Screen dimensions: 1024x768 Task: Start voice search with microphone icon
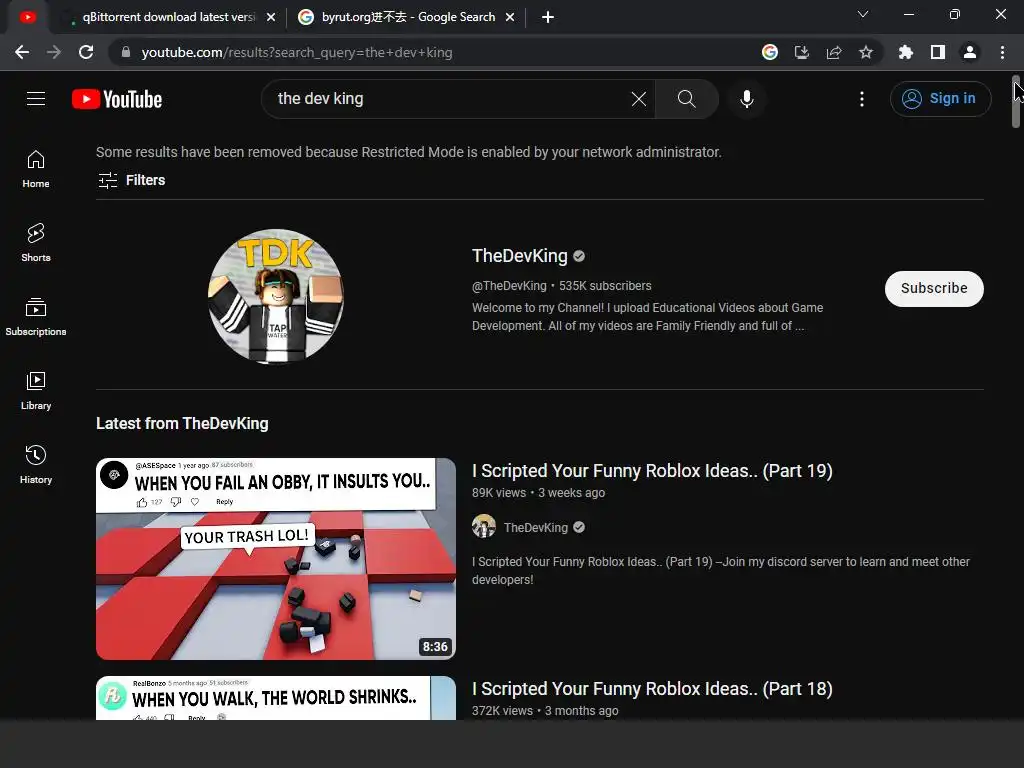click(x=747, y=99)
